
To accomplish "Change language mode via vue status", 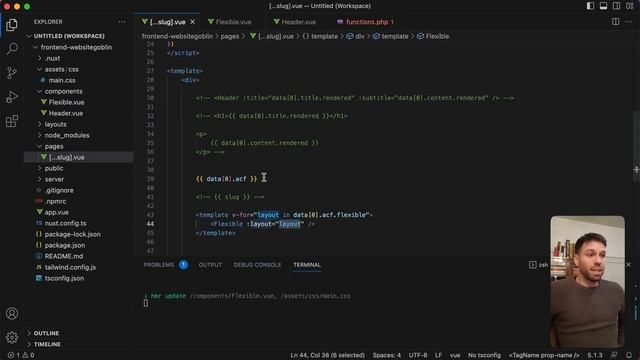I will [455, 355].
